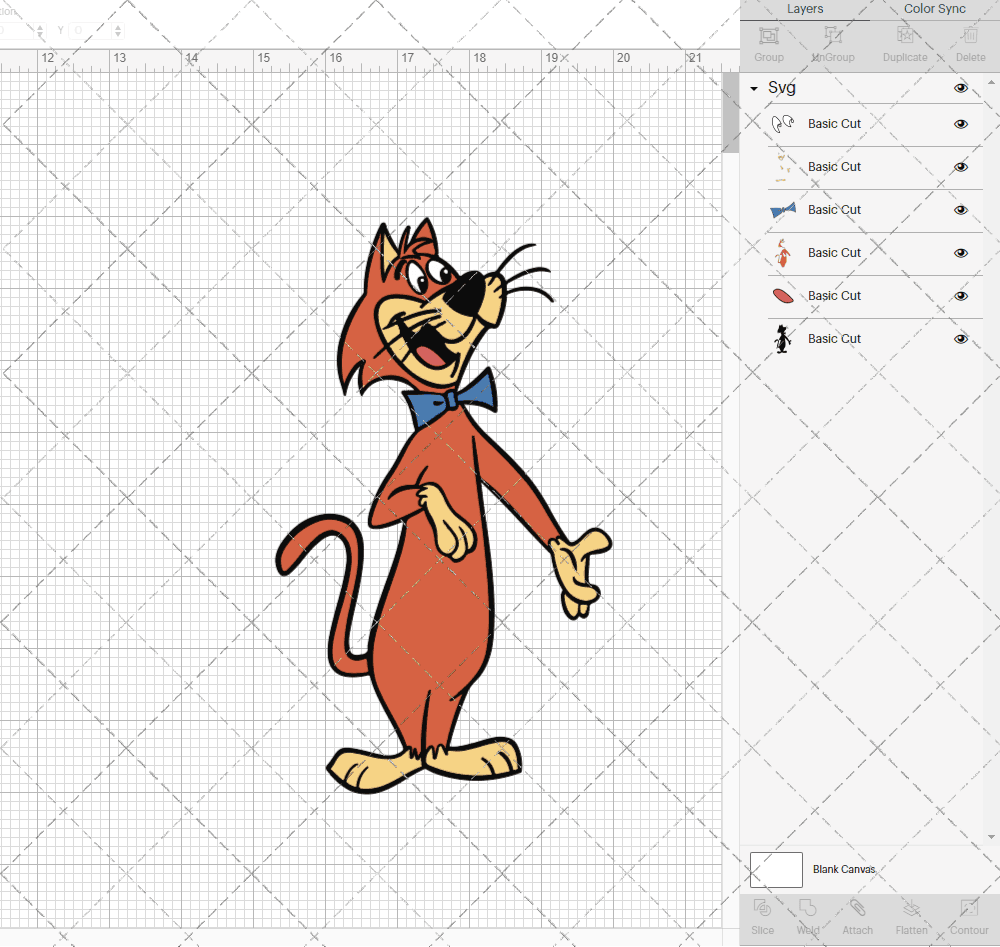Viewport: 1000px width, 947px height.
Task: Click the Blank Canvas label
Action: point(844,869)
